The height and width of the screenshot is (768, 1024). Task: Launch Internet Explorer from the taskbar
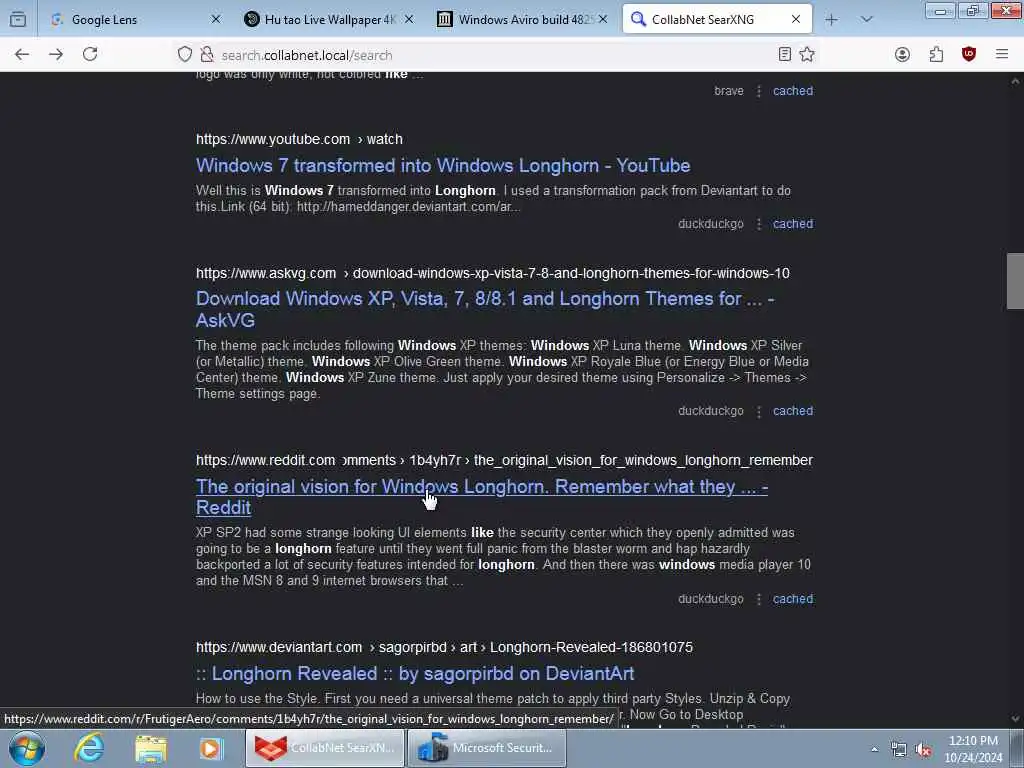pyautogui.click(x=89, y=748)
